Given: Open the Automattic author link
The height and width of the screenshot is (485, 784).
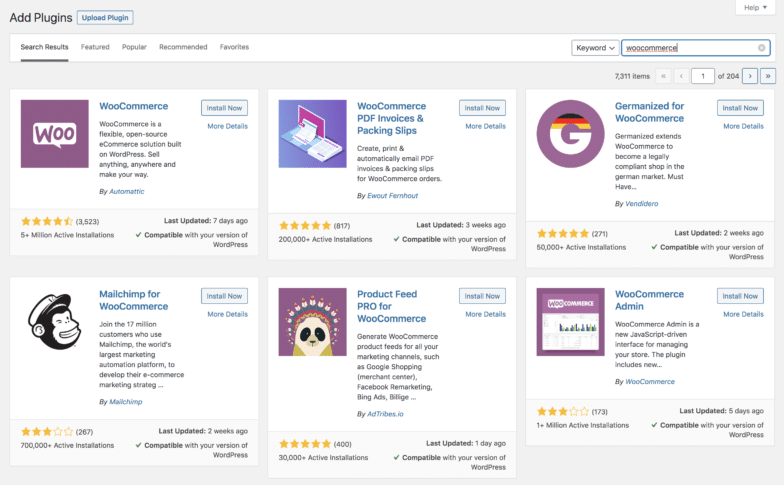Looking at the screenshot, I should (124, 191).
